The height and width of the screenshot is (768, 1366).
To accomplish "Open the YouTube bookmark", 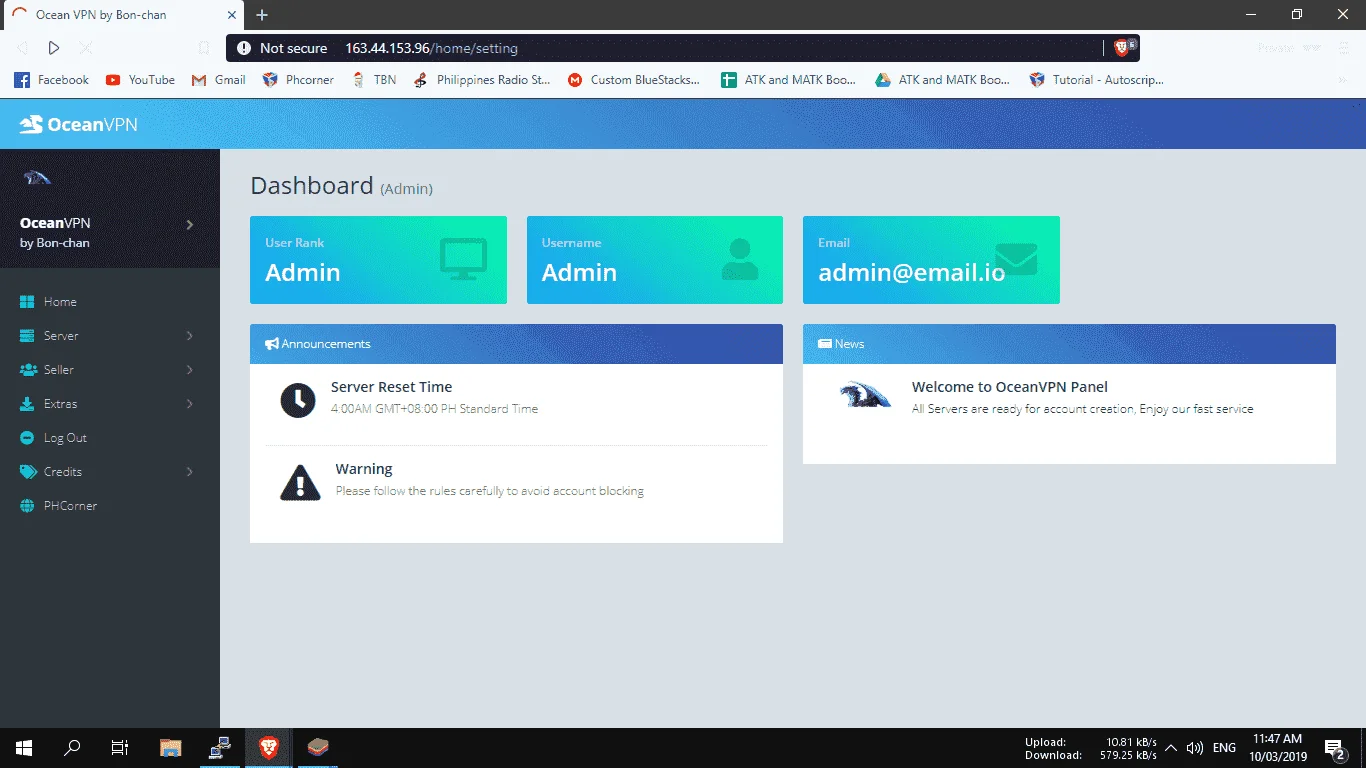I will coord(141,80).
